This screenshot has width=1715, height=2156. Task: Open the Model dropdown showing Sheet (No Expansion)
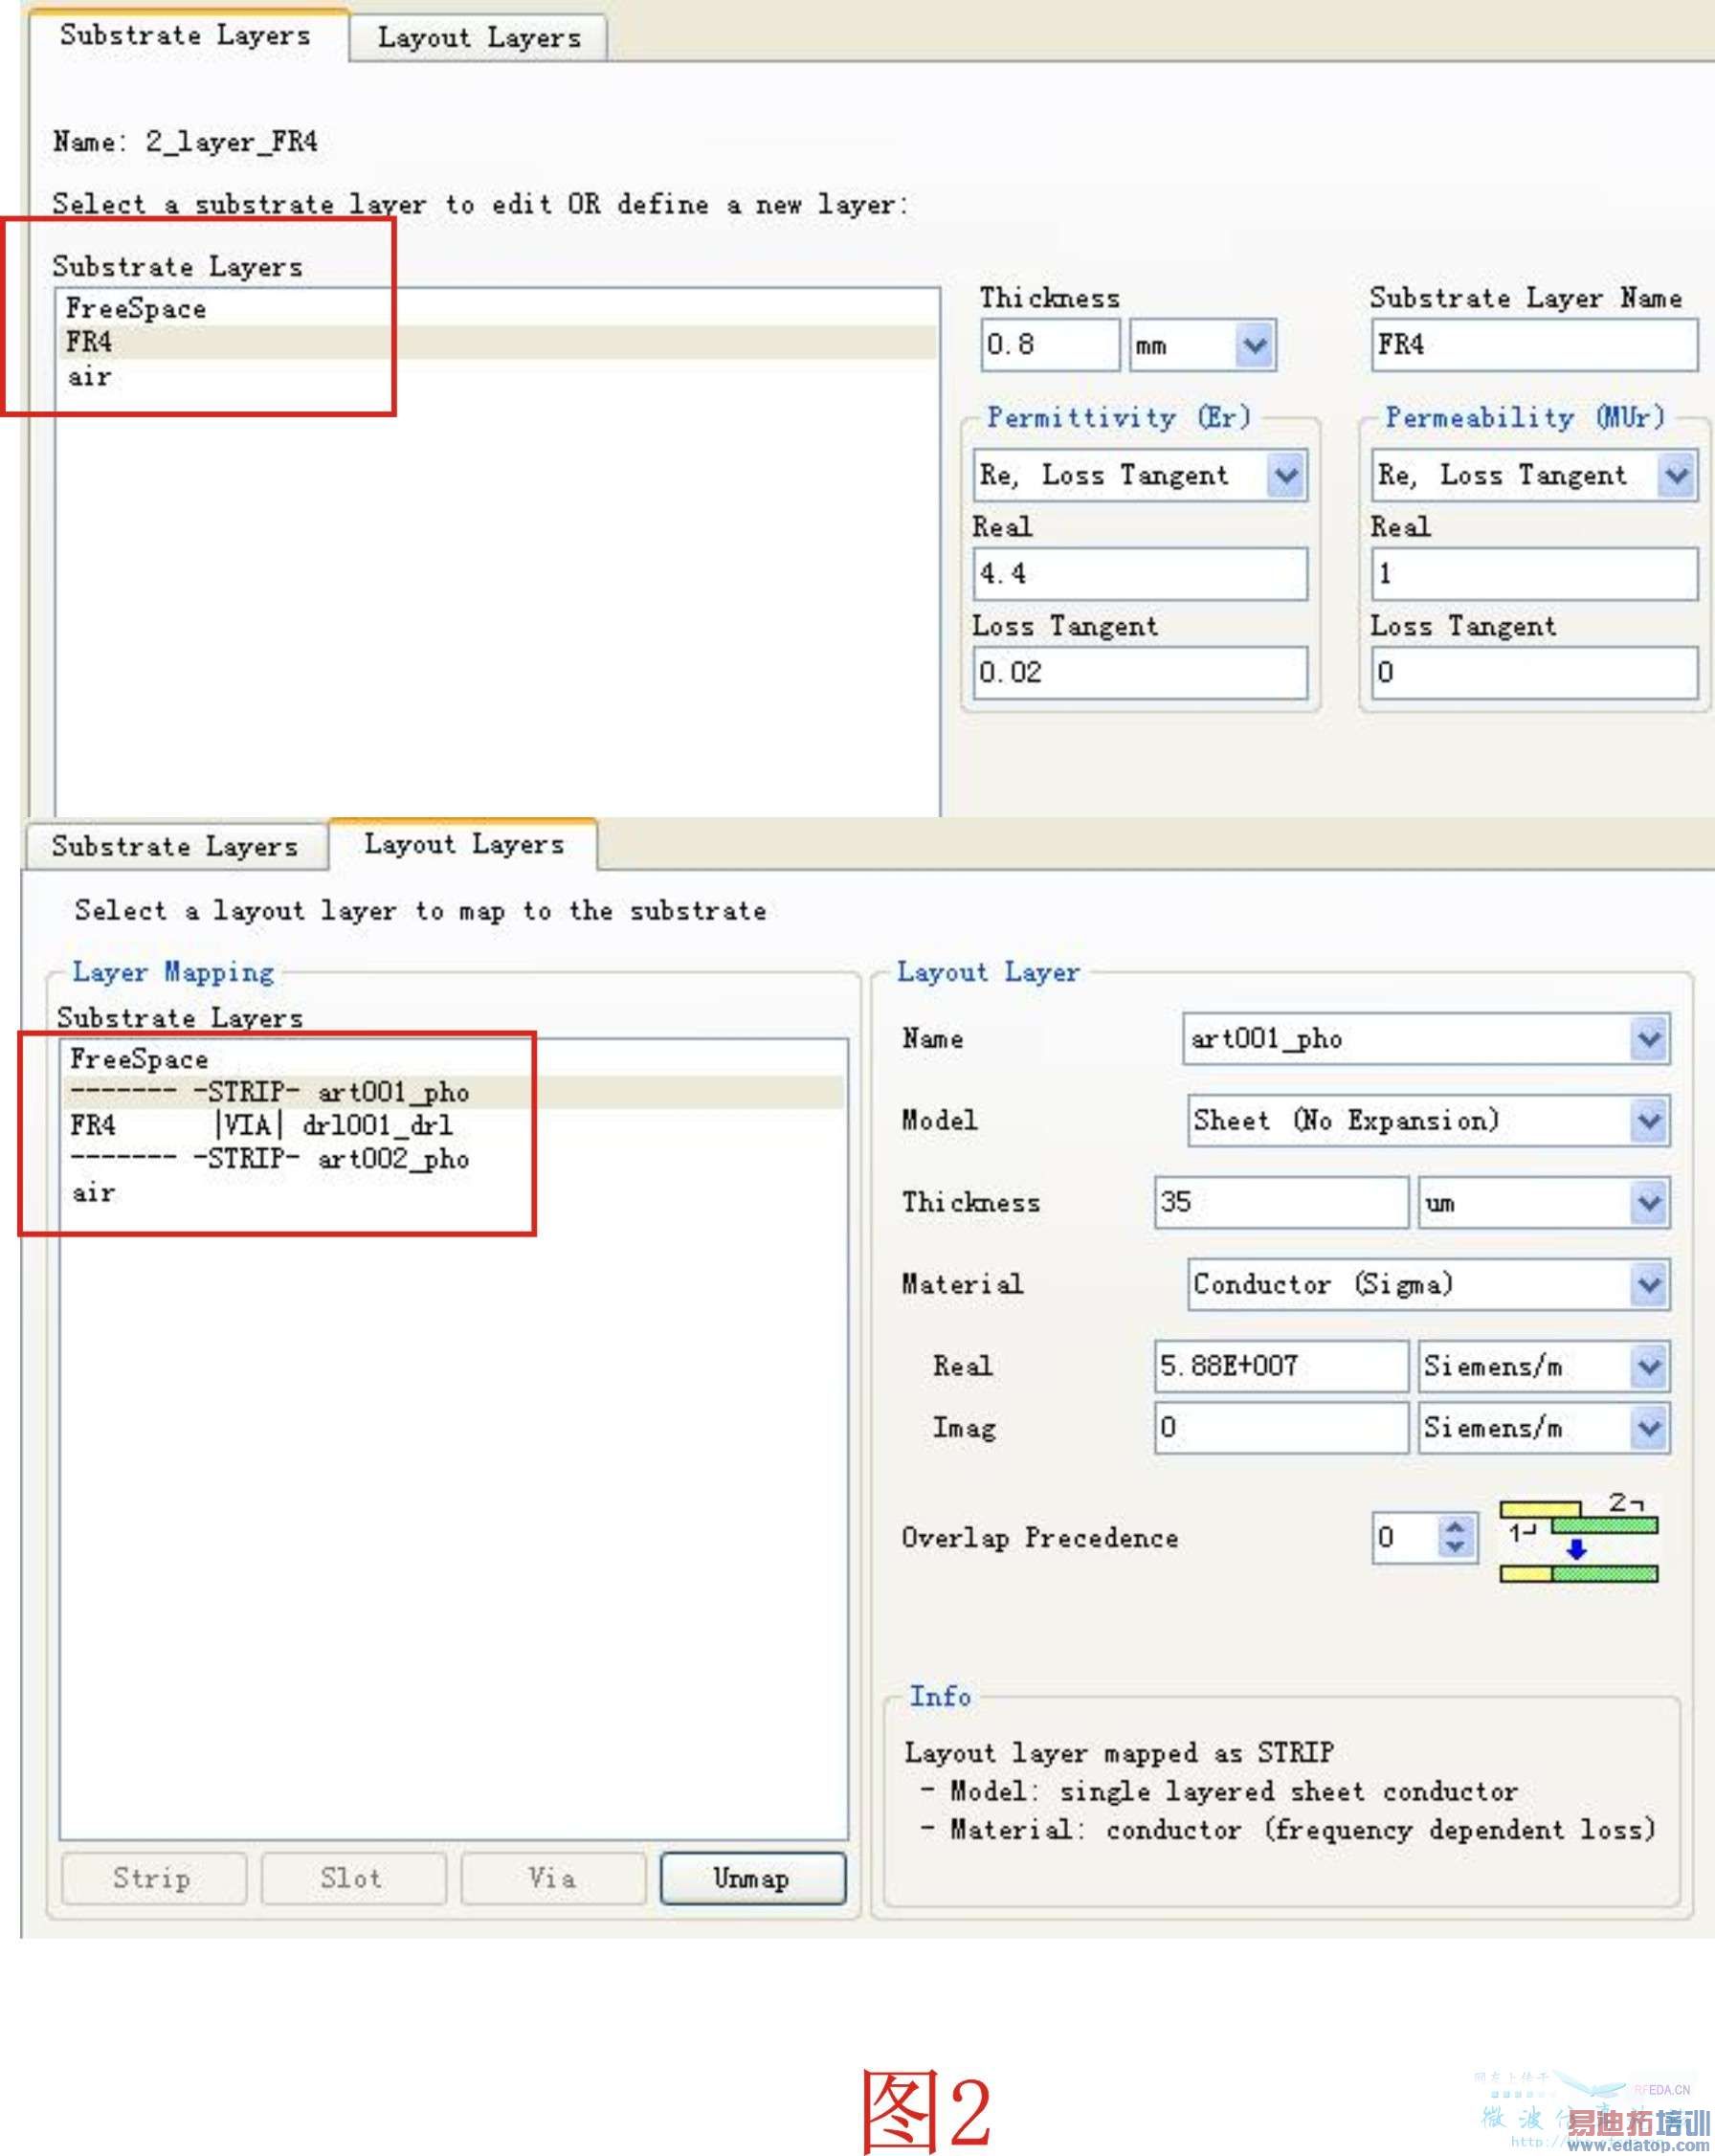point(1428,1121)
